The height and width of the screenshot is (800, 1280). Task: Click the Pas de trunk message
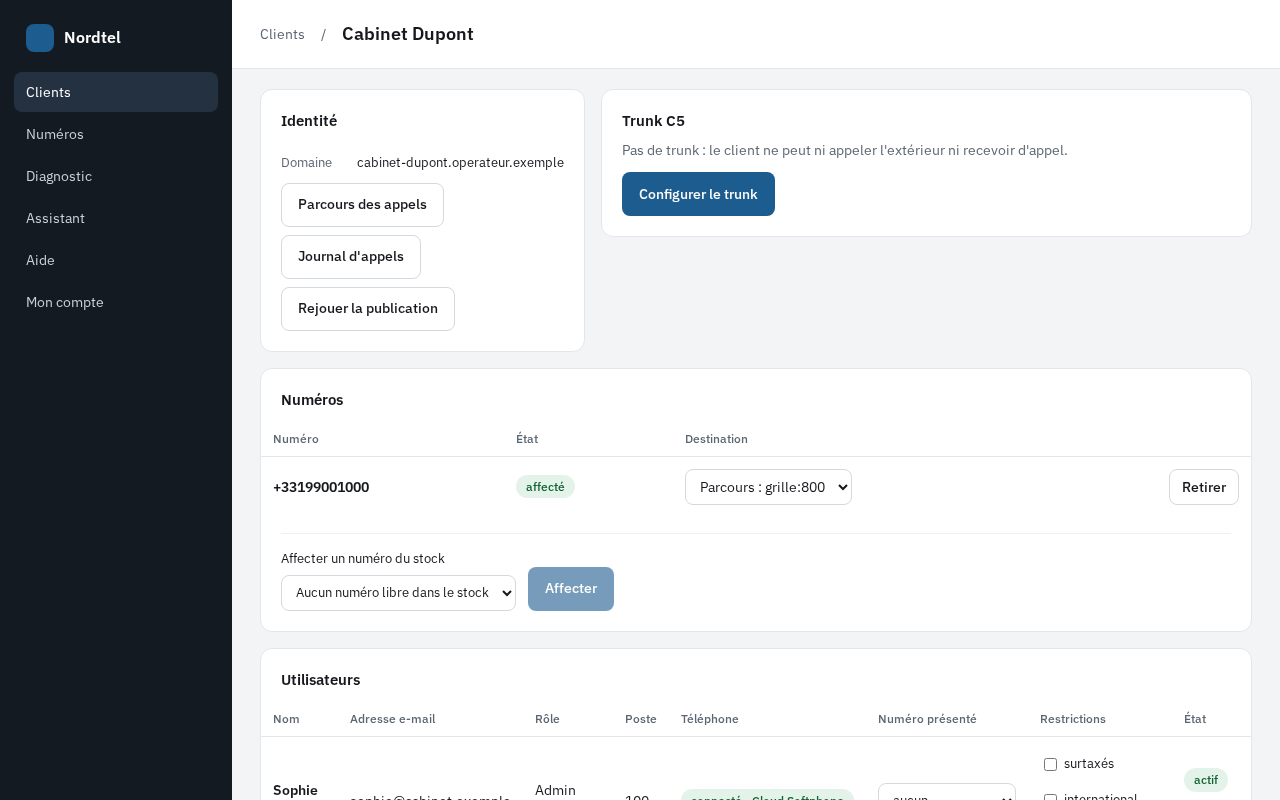click(845, 150)
